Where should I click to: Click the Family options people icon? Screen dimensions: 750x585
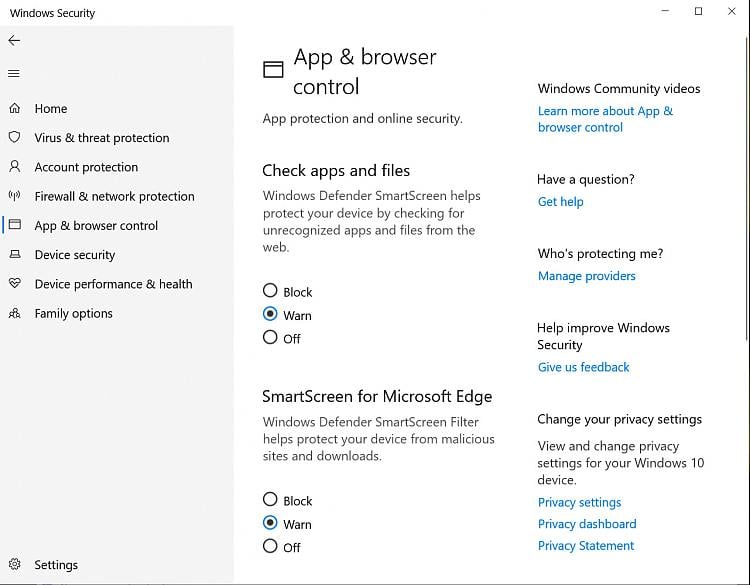[15, 313]
